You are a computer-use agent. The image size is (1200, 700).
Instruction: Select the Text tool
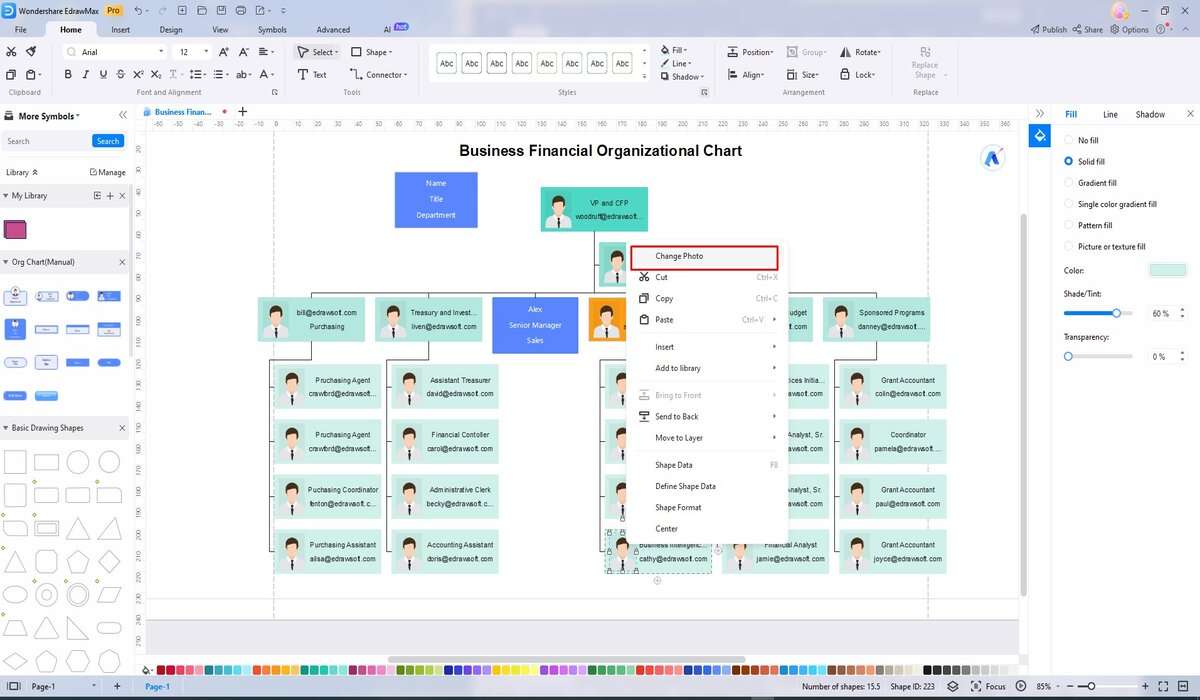click(313, 75)
